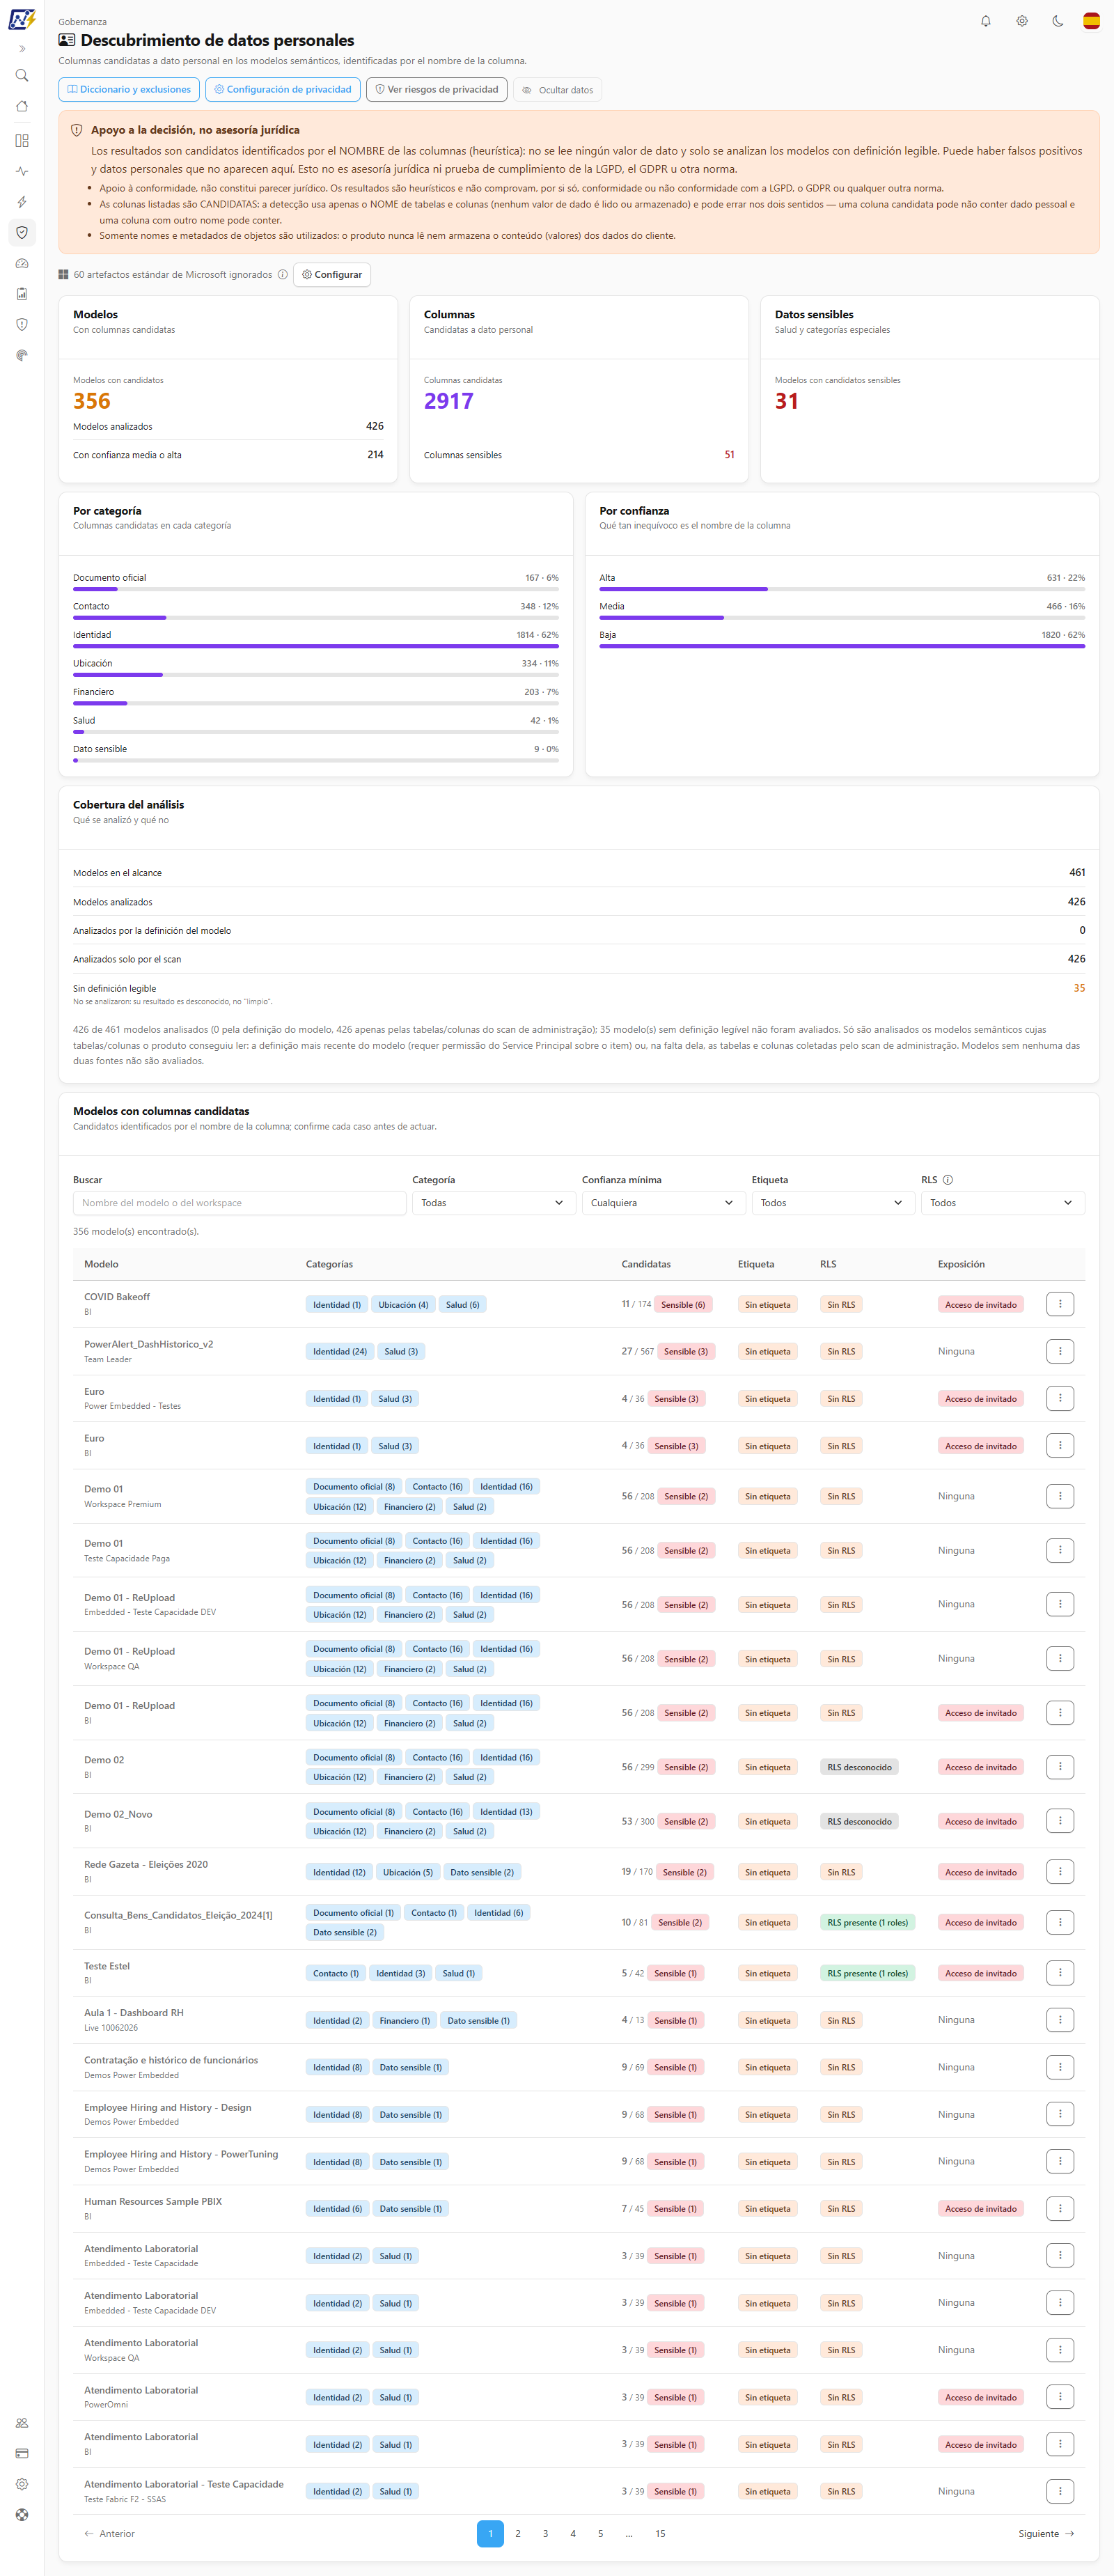Open row menu for Teste Estel

tap(1060, 1973)
